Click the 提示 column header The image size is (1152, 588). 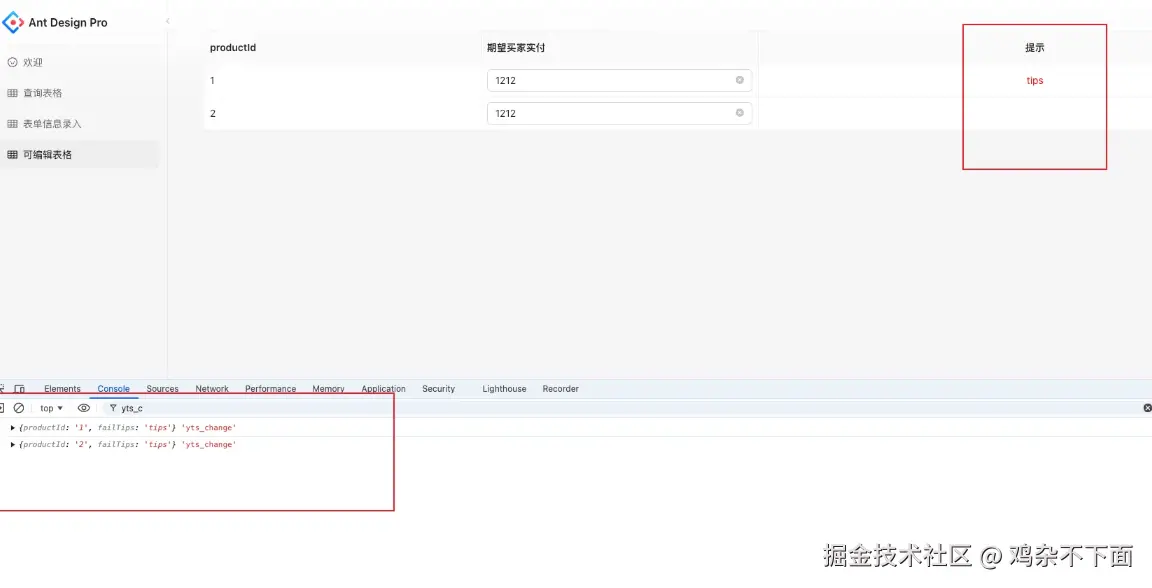[x=1034, y=48]
